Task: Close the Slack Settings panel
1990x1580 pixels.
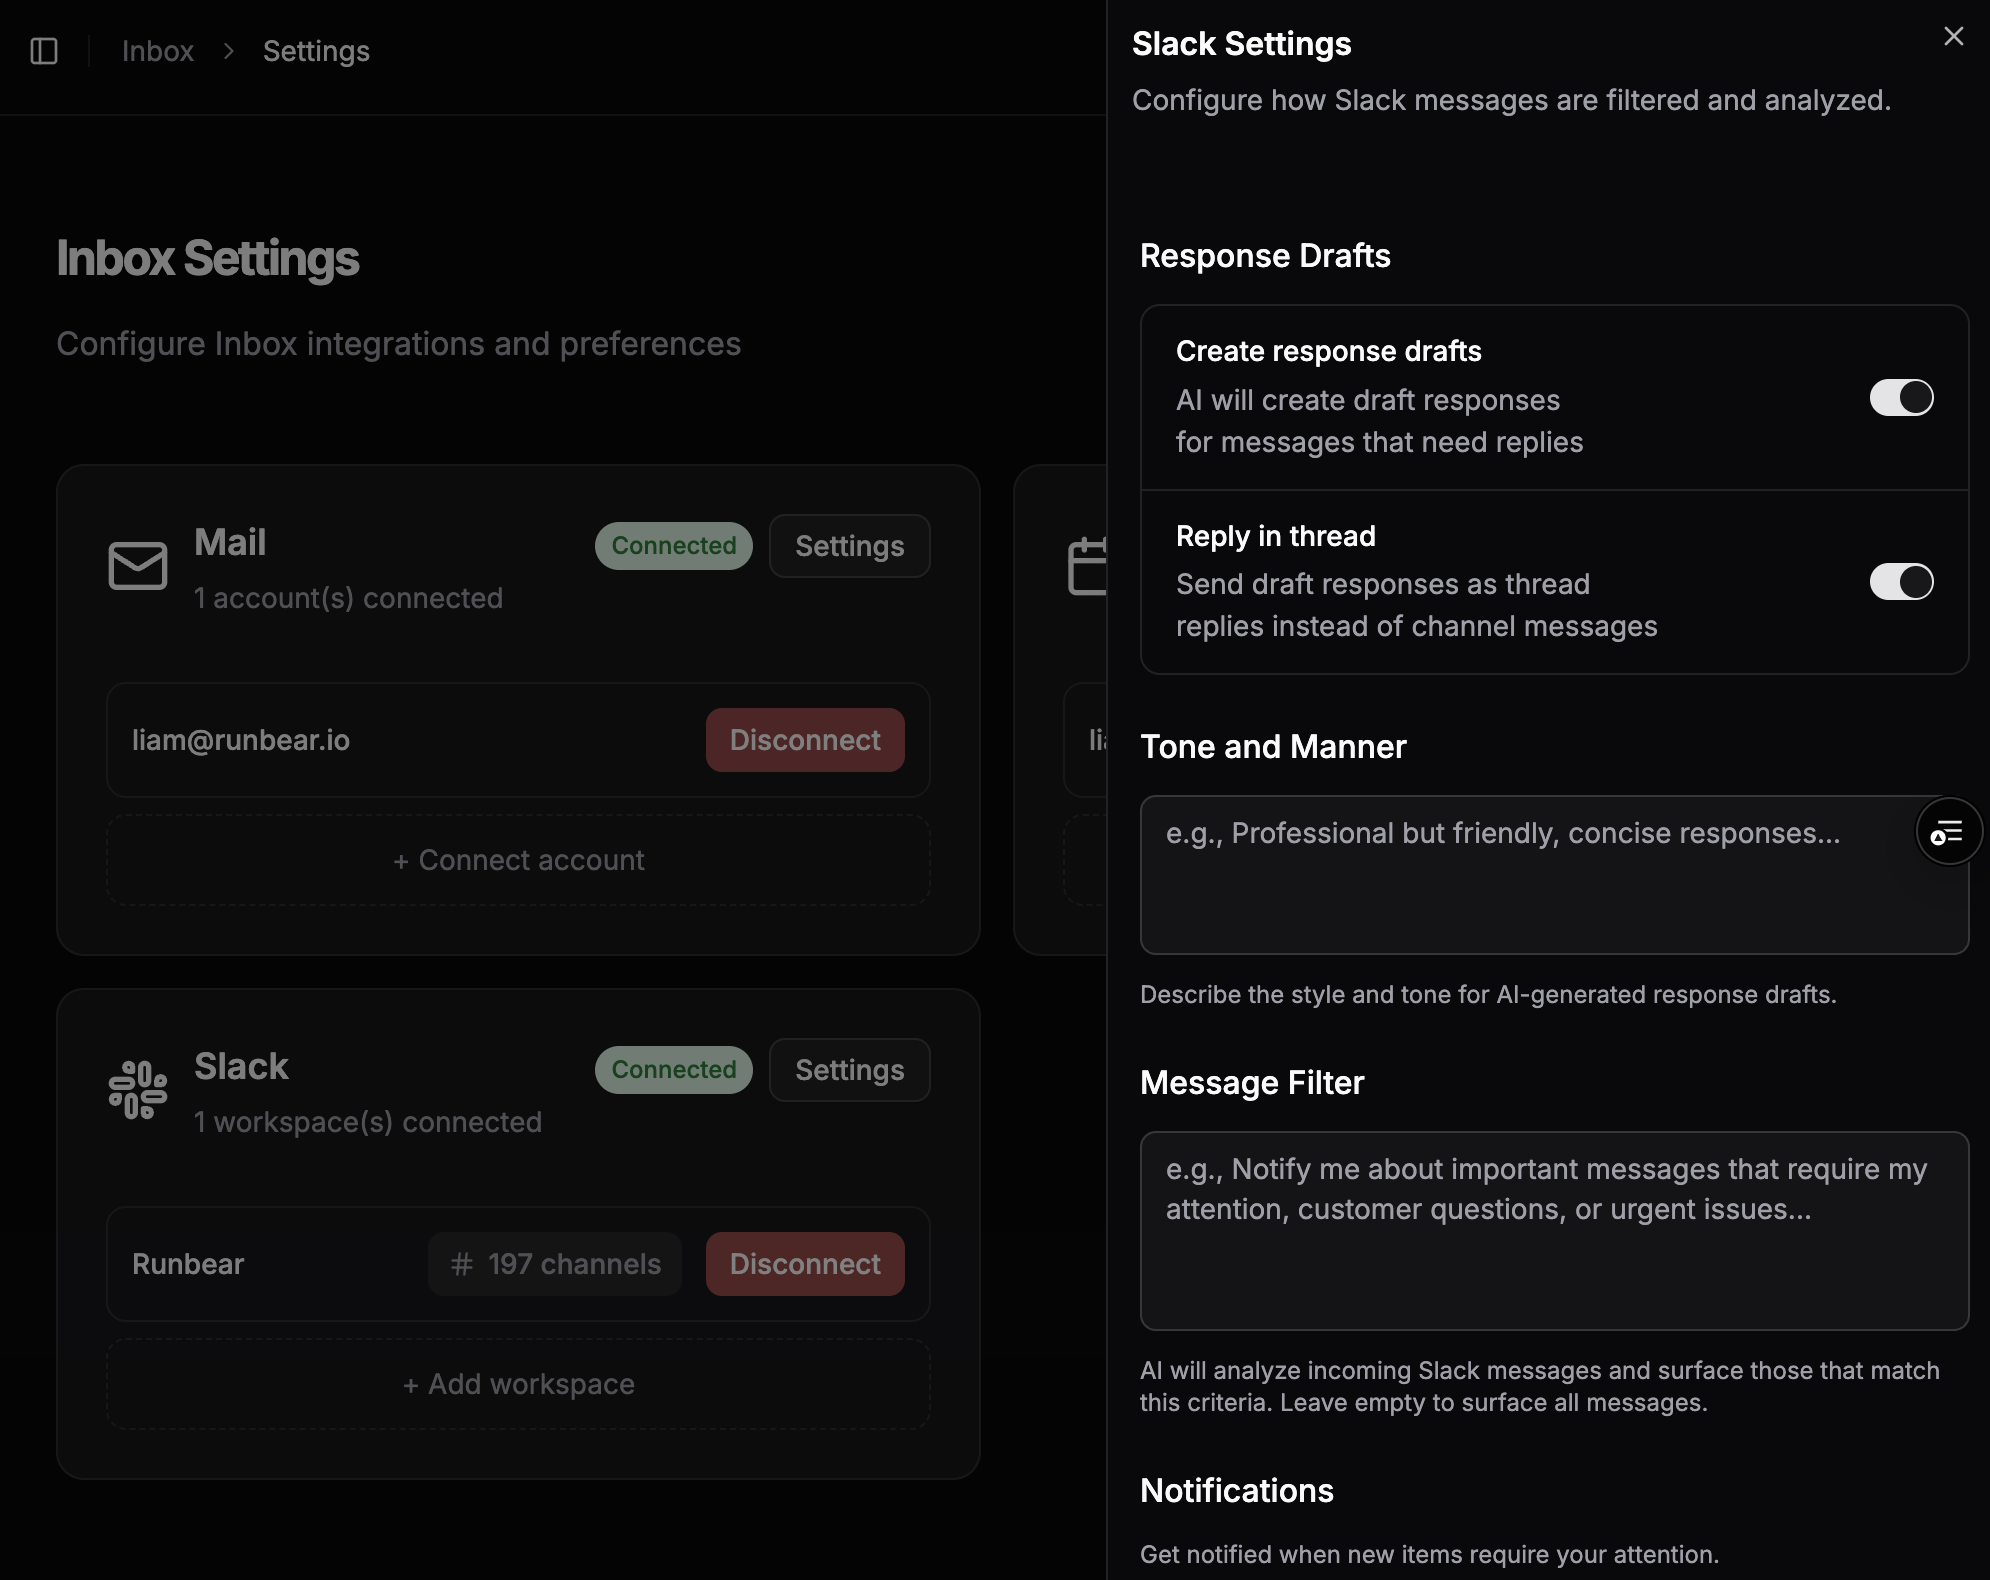Action: pos(1953,37)
